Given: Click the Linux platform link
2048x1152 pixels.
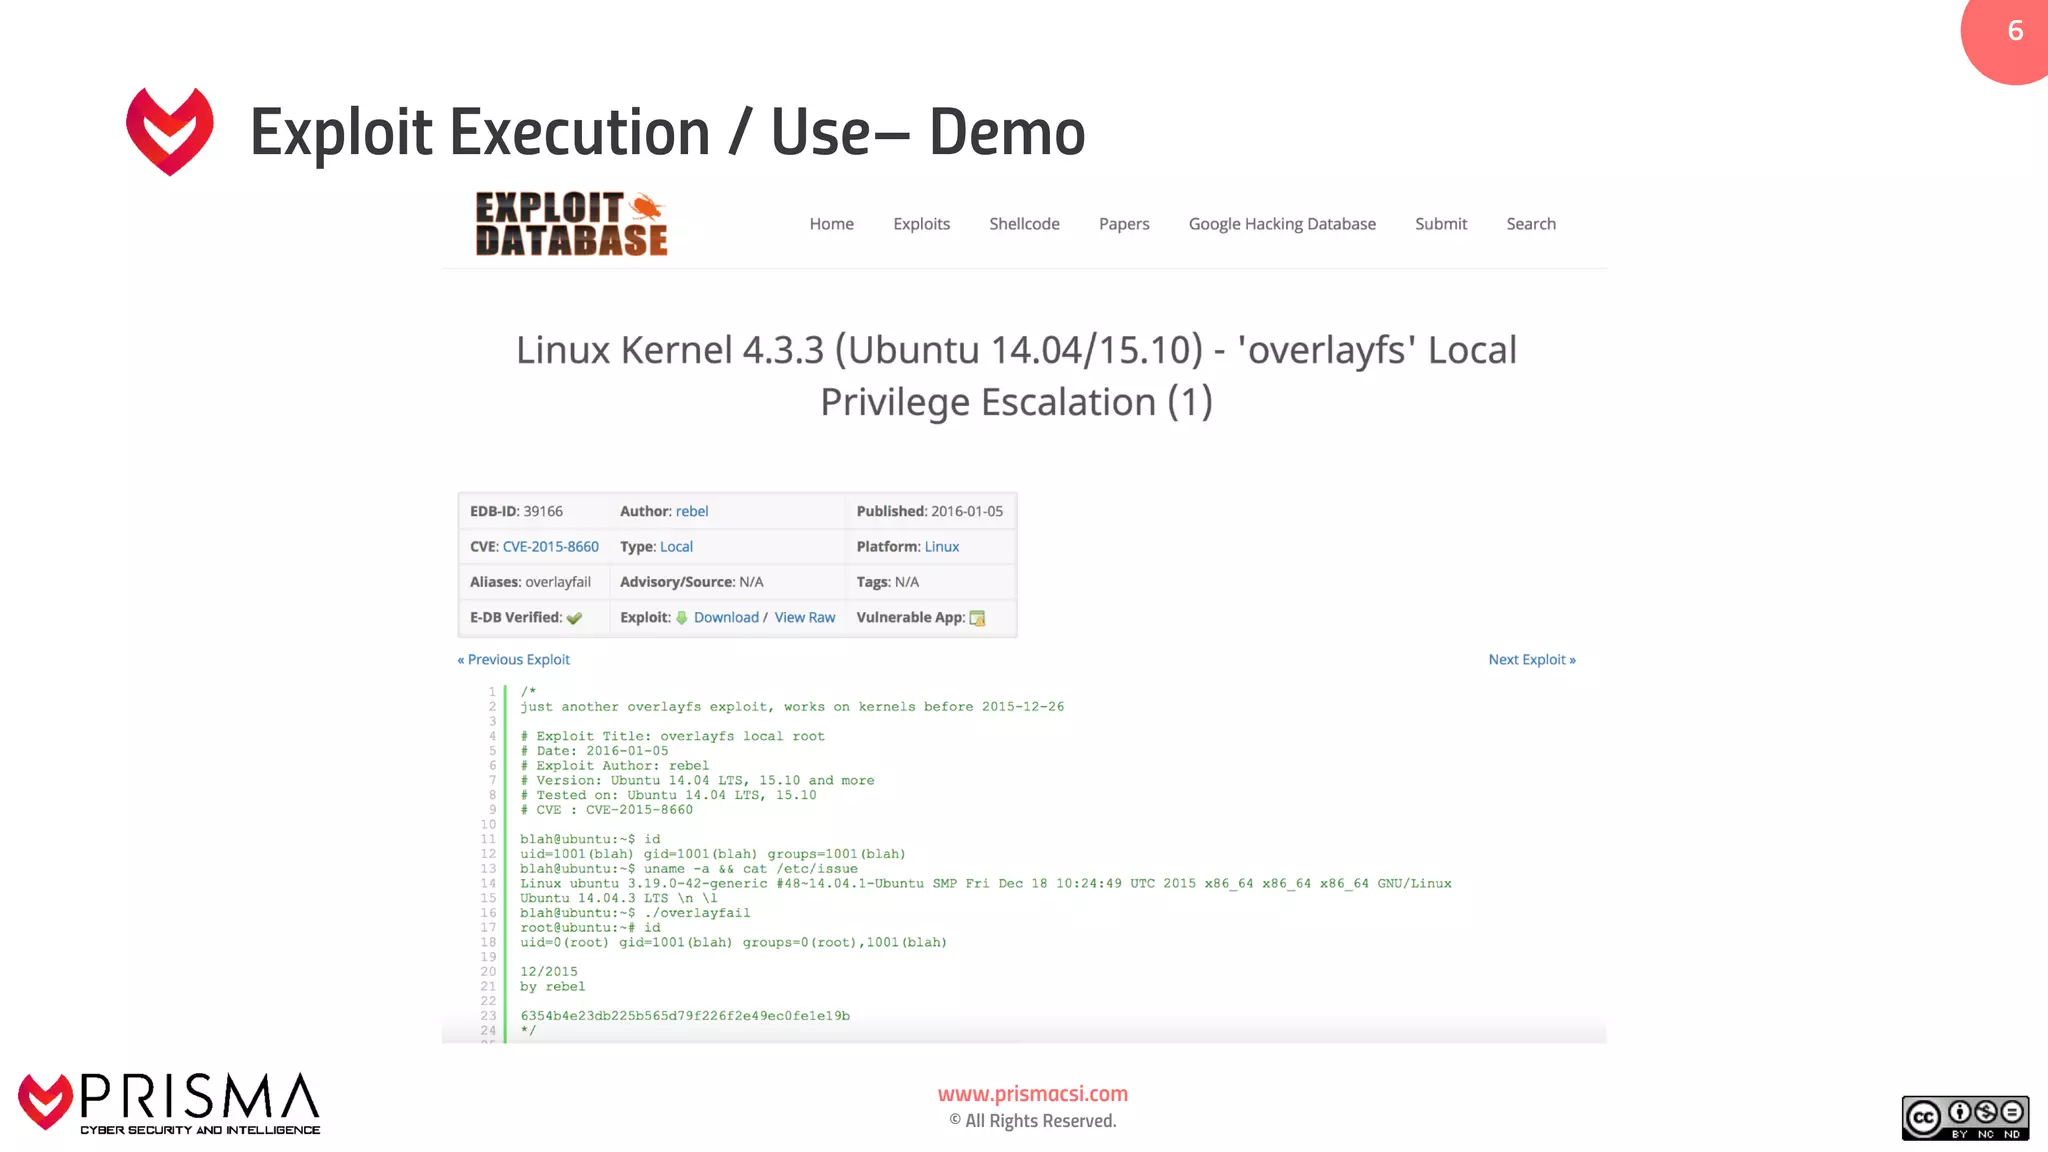Looking at the screenshot, I should click(x=942, y=547).
